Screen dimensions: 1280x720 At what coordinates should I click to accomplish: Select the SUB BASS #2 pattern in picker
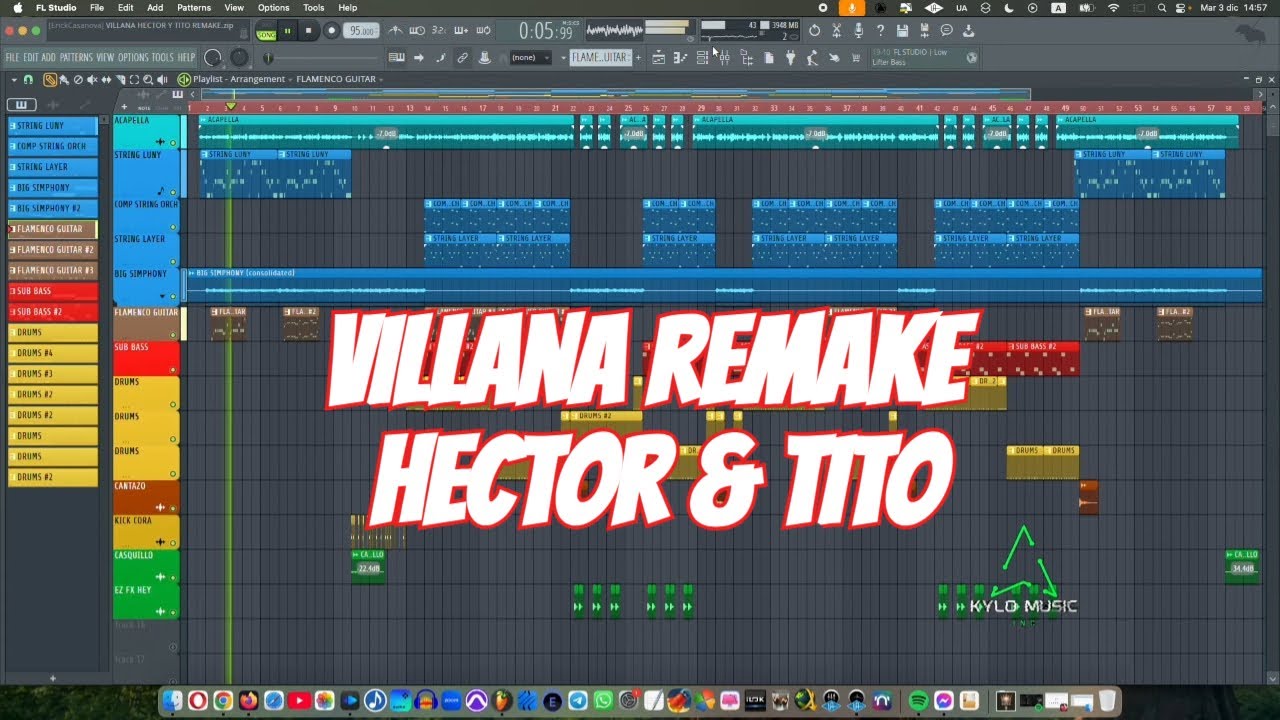[x=53, y=311]
